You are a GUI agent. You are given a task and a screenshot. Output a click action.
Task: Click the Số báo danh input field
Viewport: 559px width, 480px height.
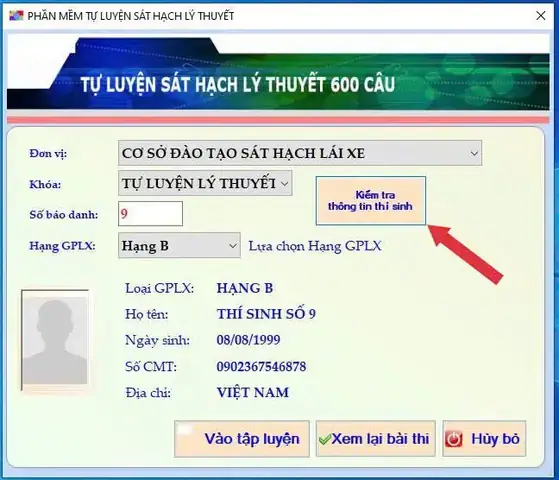pyautogui.click(x=150, y=214)
